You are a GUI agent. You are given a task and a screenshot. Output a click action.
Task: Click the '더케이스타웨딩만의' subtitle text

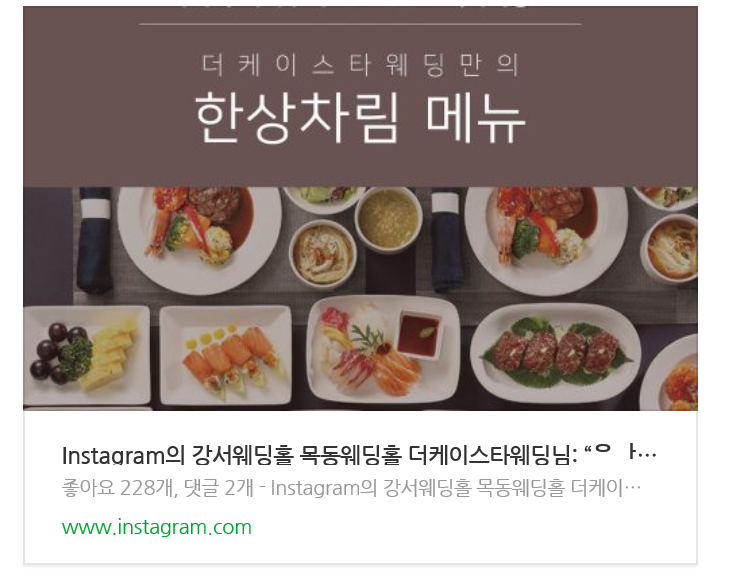pyautogui.click(x=361, y=66)
